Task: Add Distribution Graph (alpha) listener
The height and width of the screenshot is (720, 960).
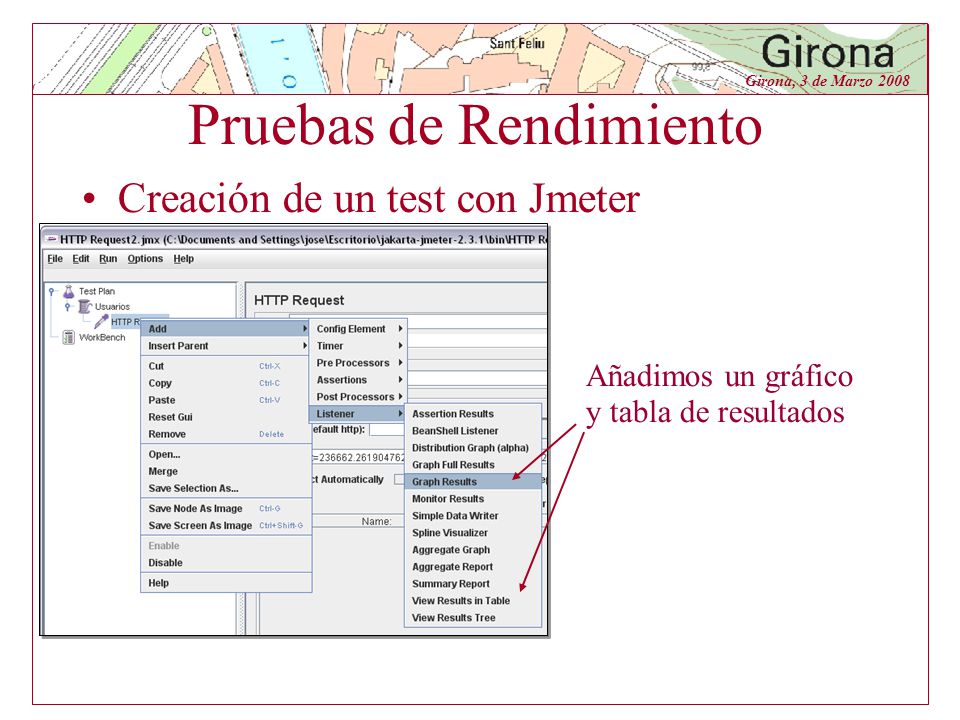Action: pos(473,448)
